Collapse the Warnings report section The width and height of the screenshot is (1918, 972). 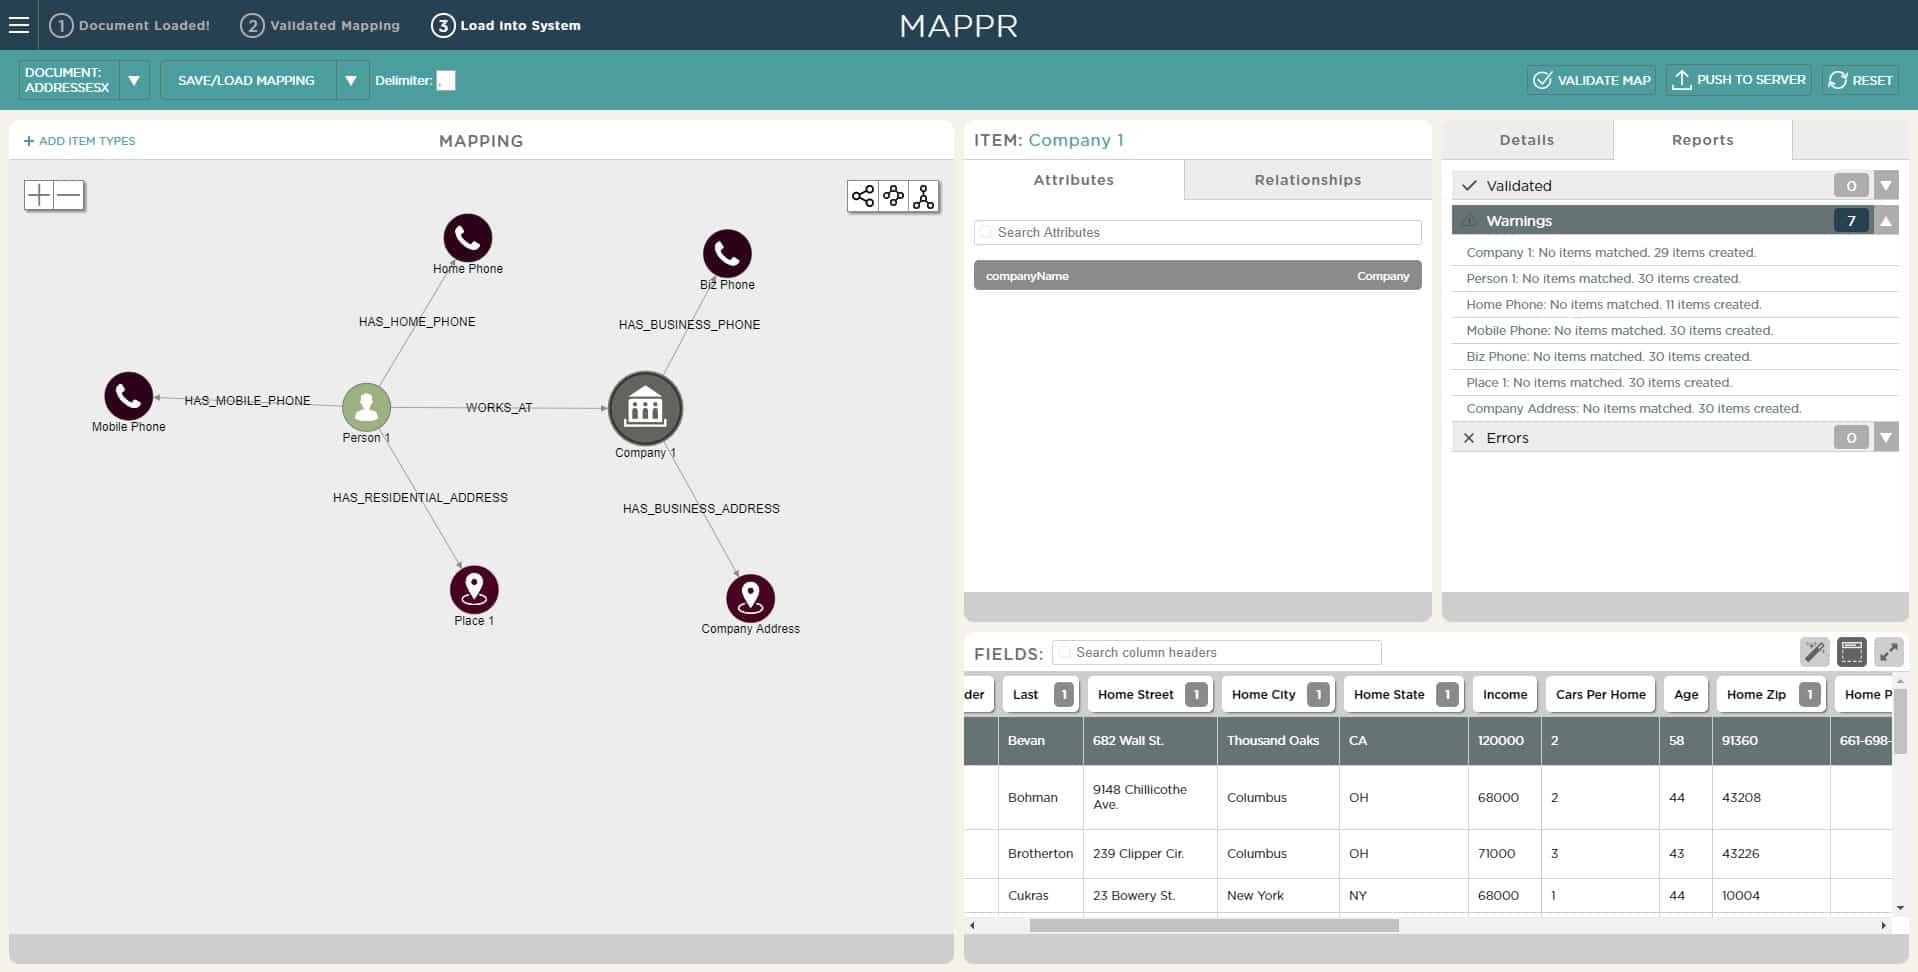pos(1886,220)
